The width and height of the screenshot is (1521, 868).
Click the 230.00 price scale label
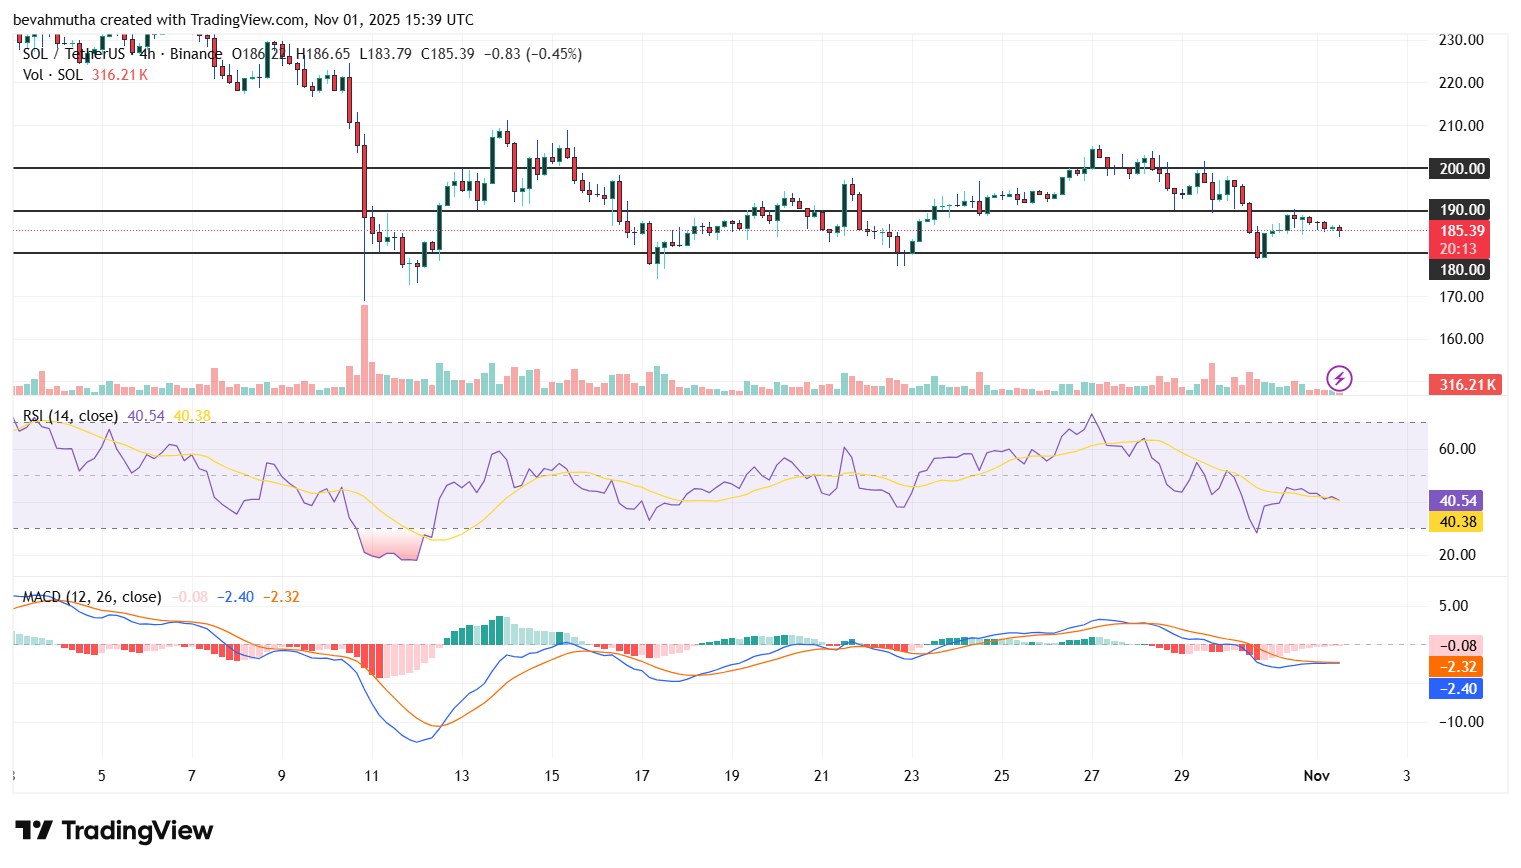(x=1461, y=40)
